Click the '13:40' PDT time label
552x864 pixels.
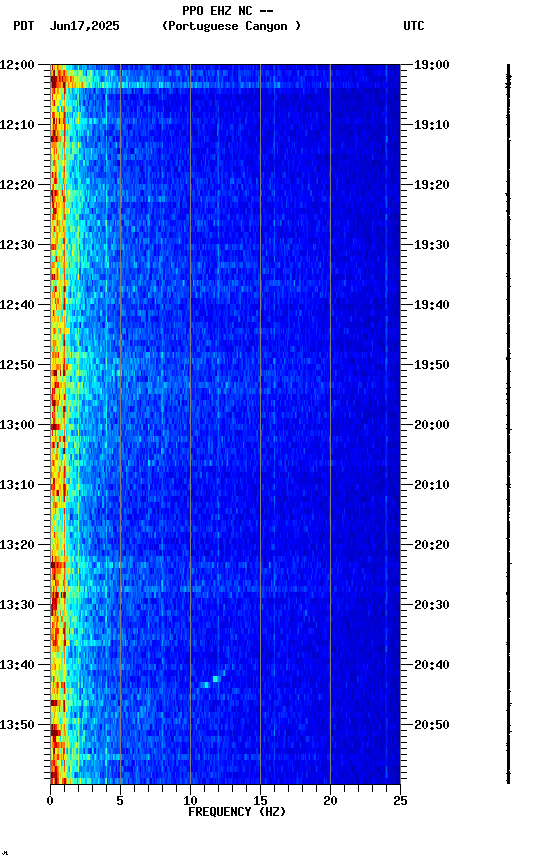(x=17, y=666)
